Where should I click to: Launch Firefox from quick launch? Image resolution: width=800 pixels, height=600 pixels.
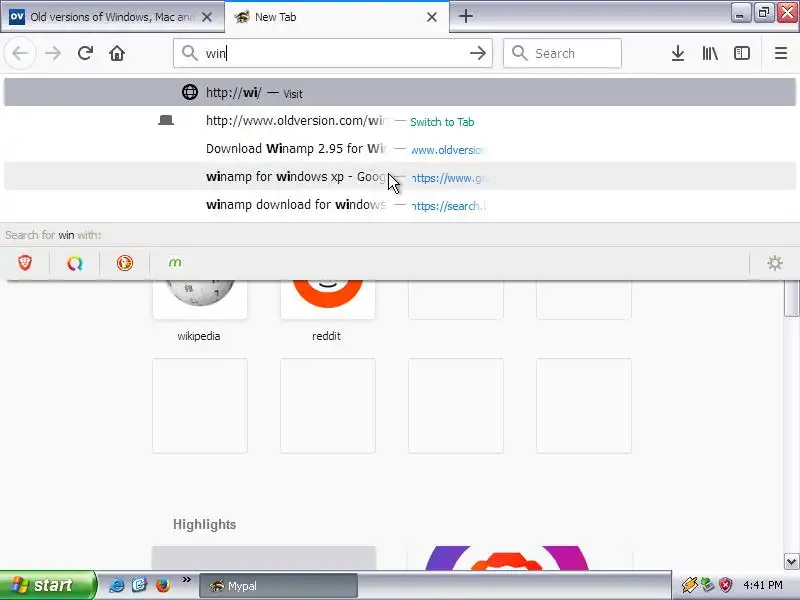[x=163, y=585]
